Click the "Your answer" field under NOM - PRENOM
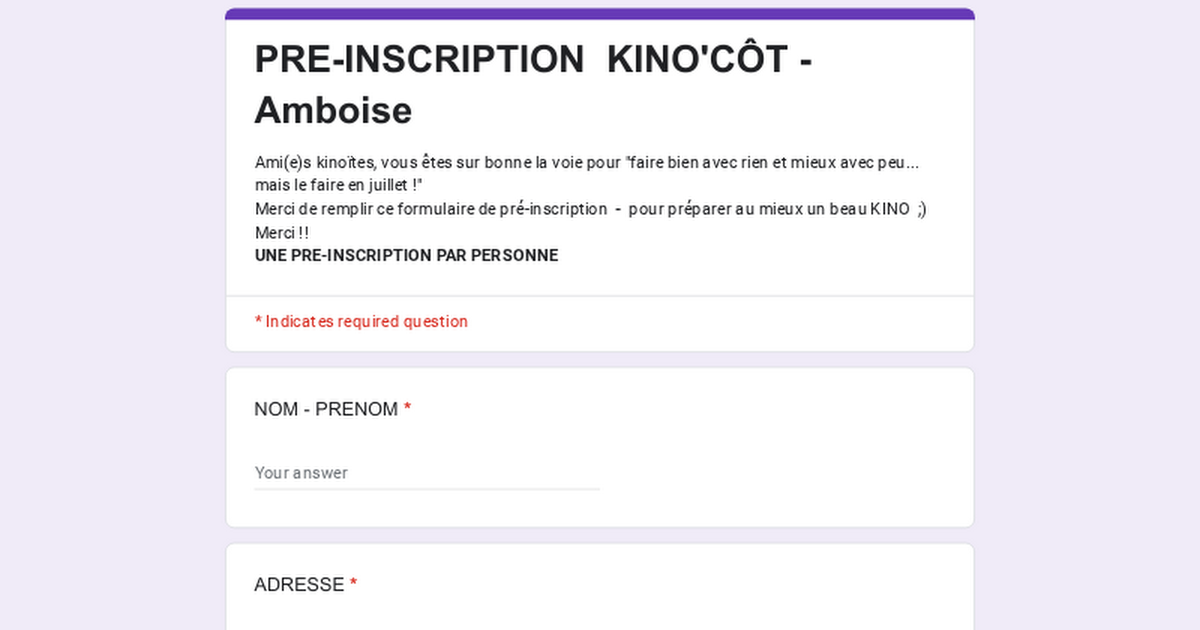This screenshot has width=1200, height=630. point(427,472)
